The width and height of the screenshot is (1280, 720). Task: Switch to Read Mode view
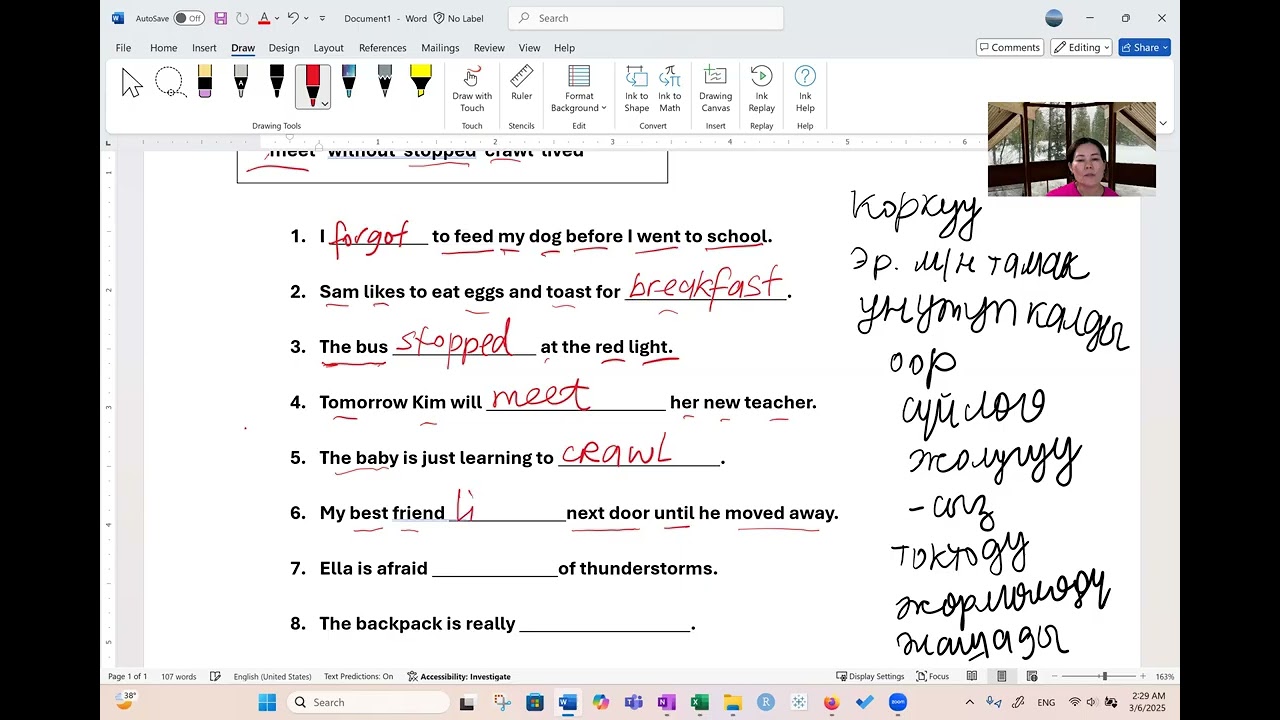click(x=971, y=676)
